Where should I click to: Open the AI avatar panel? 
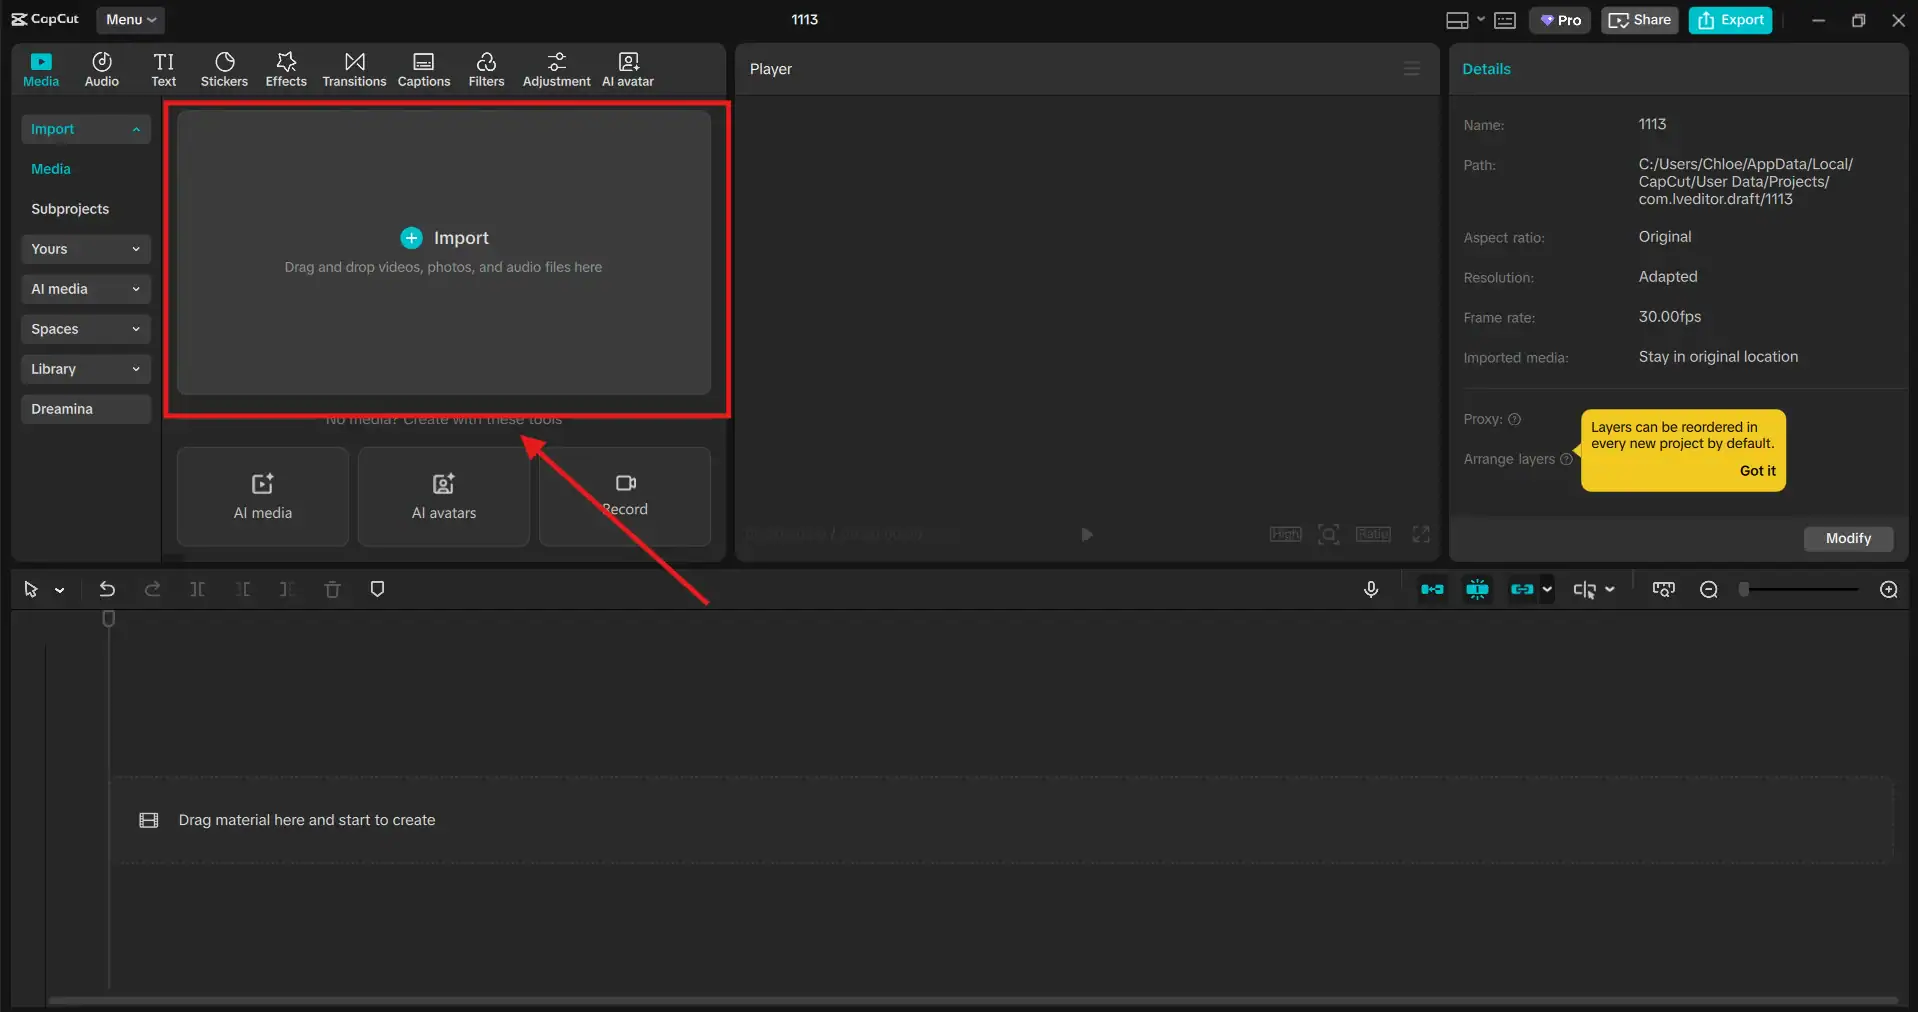(x=627, y=68)
